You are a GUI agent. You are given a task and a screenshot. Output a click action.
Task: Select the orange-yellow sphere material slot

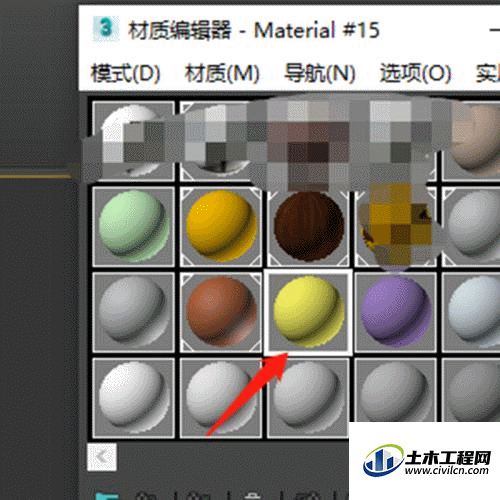(x=221, y=227)
